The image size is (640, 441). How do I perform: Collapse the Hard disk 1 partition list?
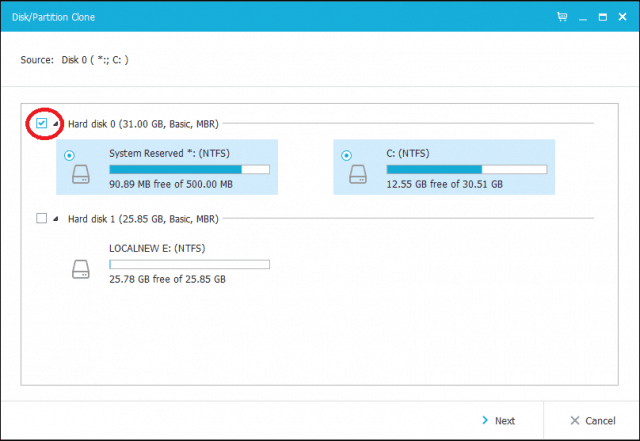click(56, 219)
